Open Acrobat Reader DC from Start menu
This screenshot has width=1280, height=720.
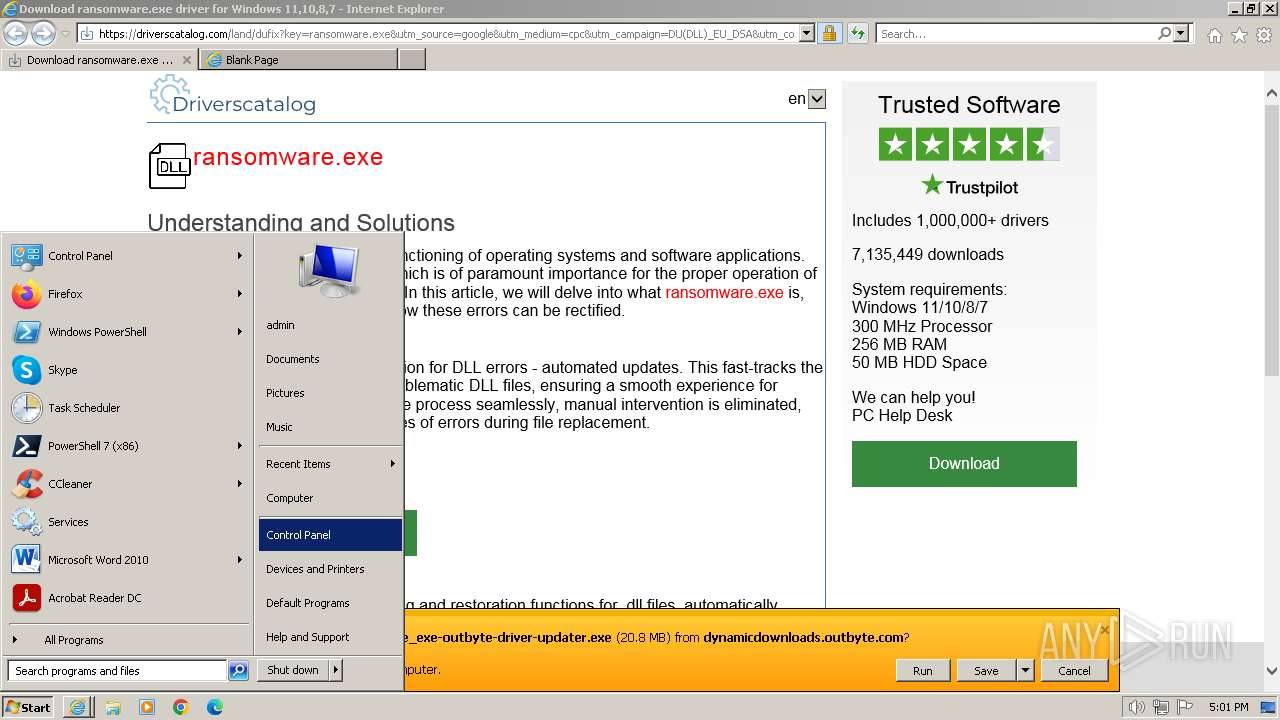[126, 598]
